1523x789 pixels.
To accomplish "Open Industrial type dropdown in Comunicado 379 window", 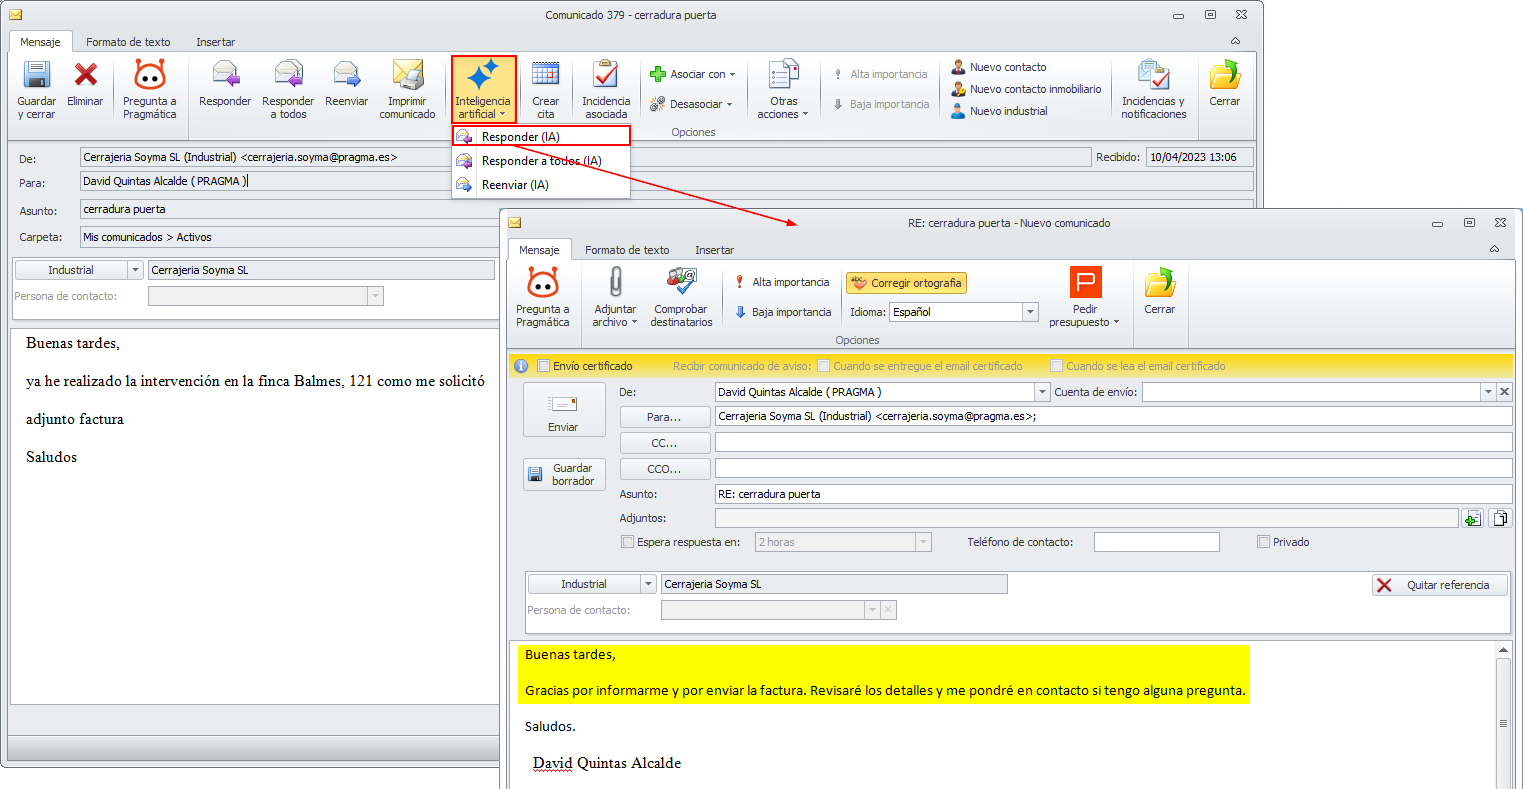I will (136, 270).
